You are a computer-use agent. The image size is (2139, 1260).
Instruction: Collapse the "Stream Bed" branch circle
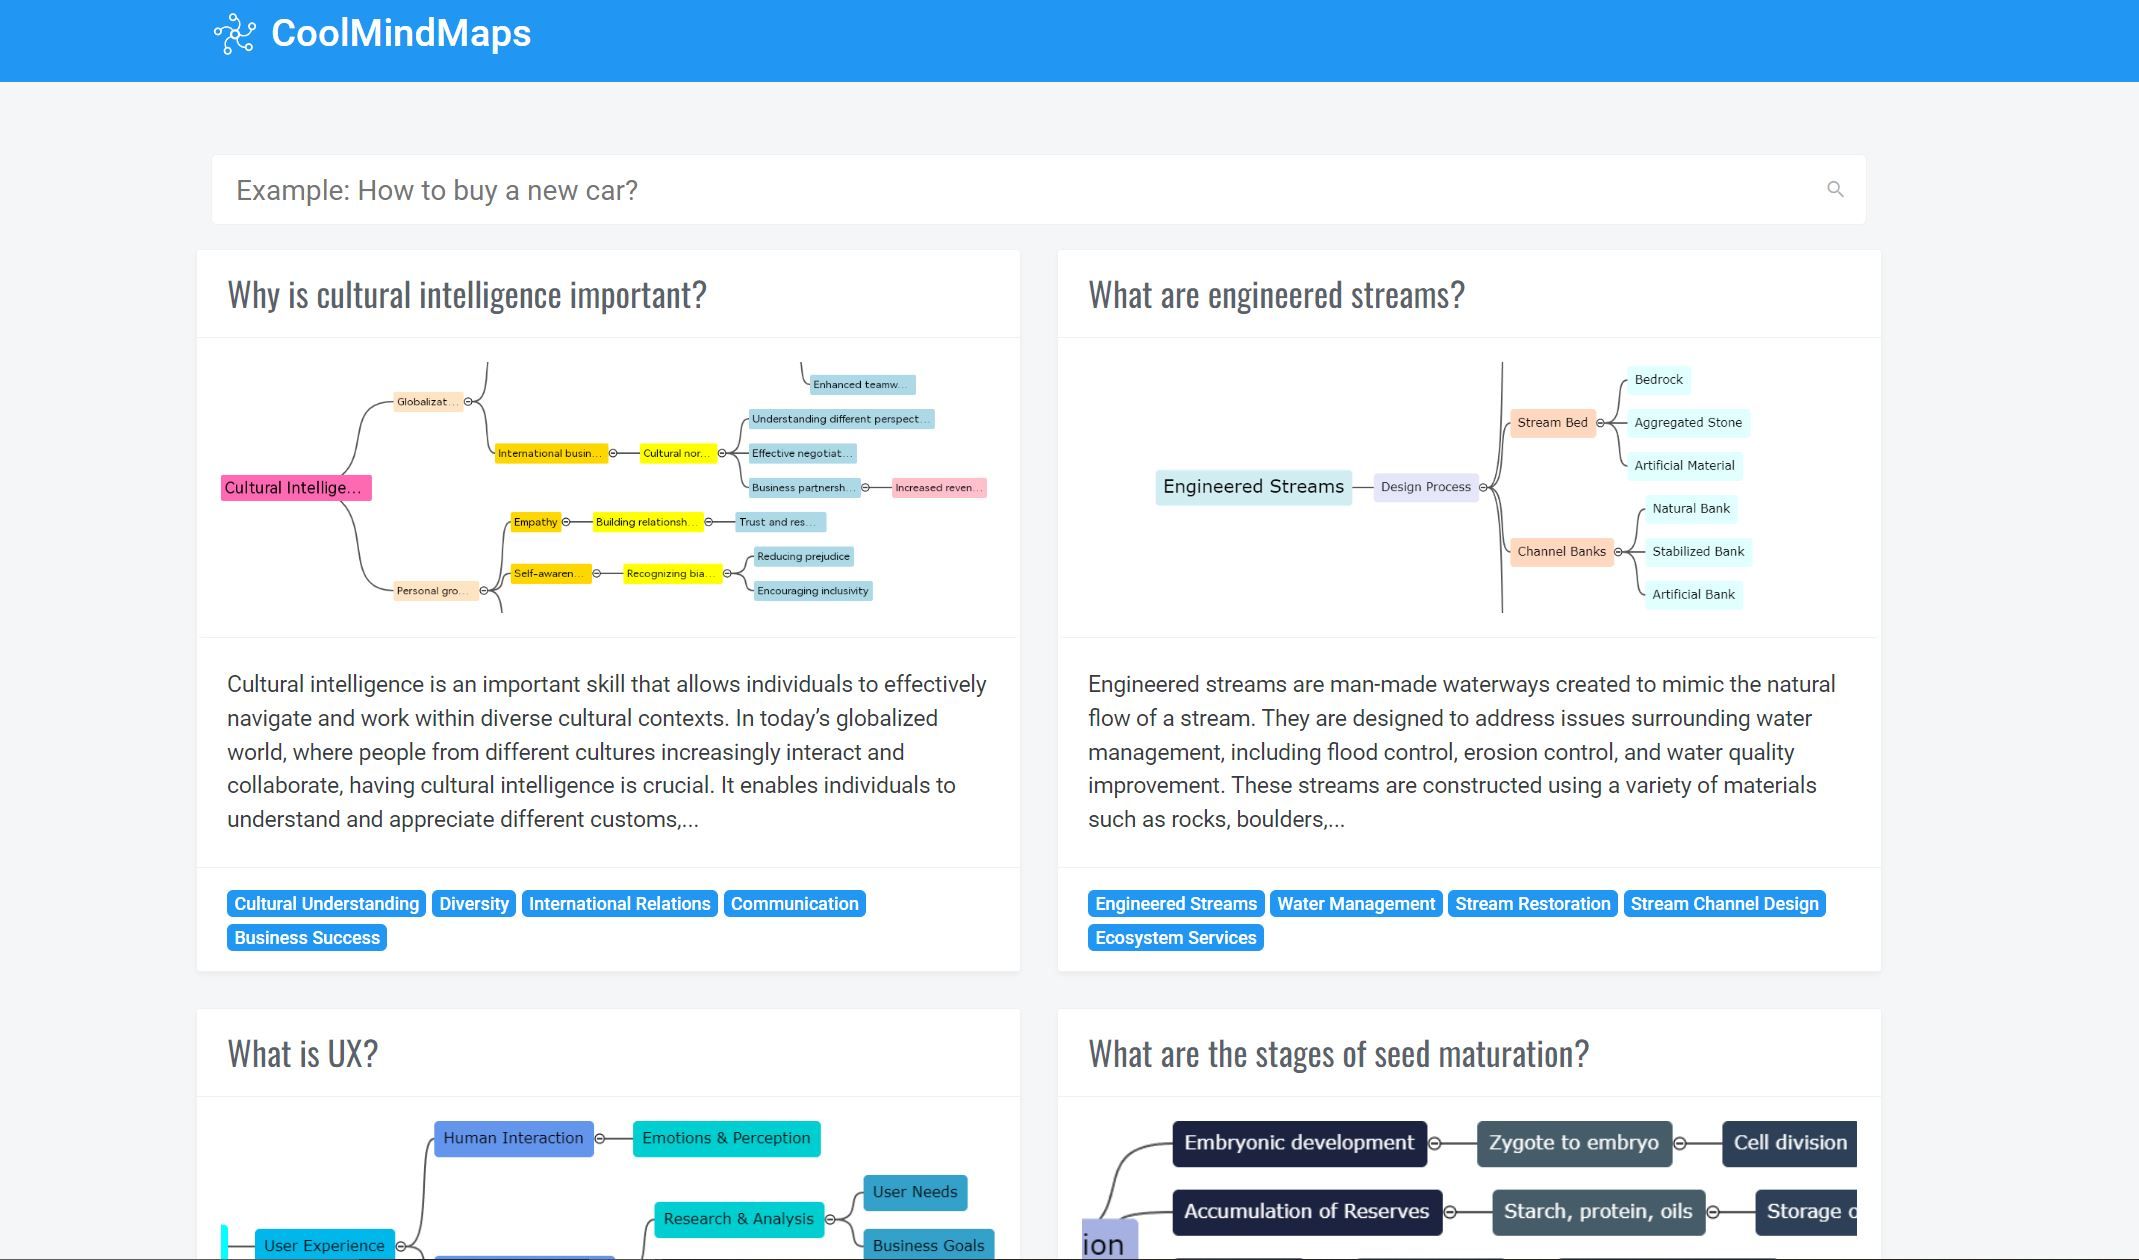(1599, 422)
